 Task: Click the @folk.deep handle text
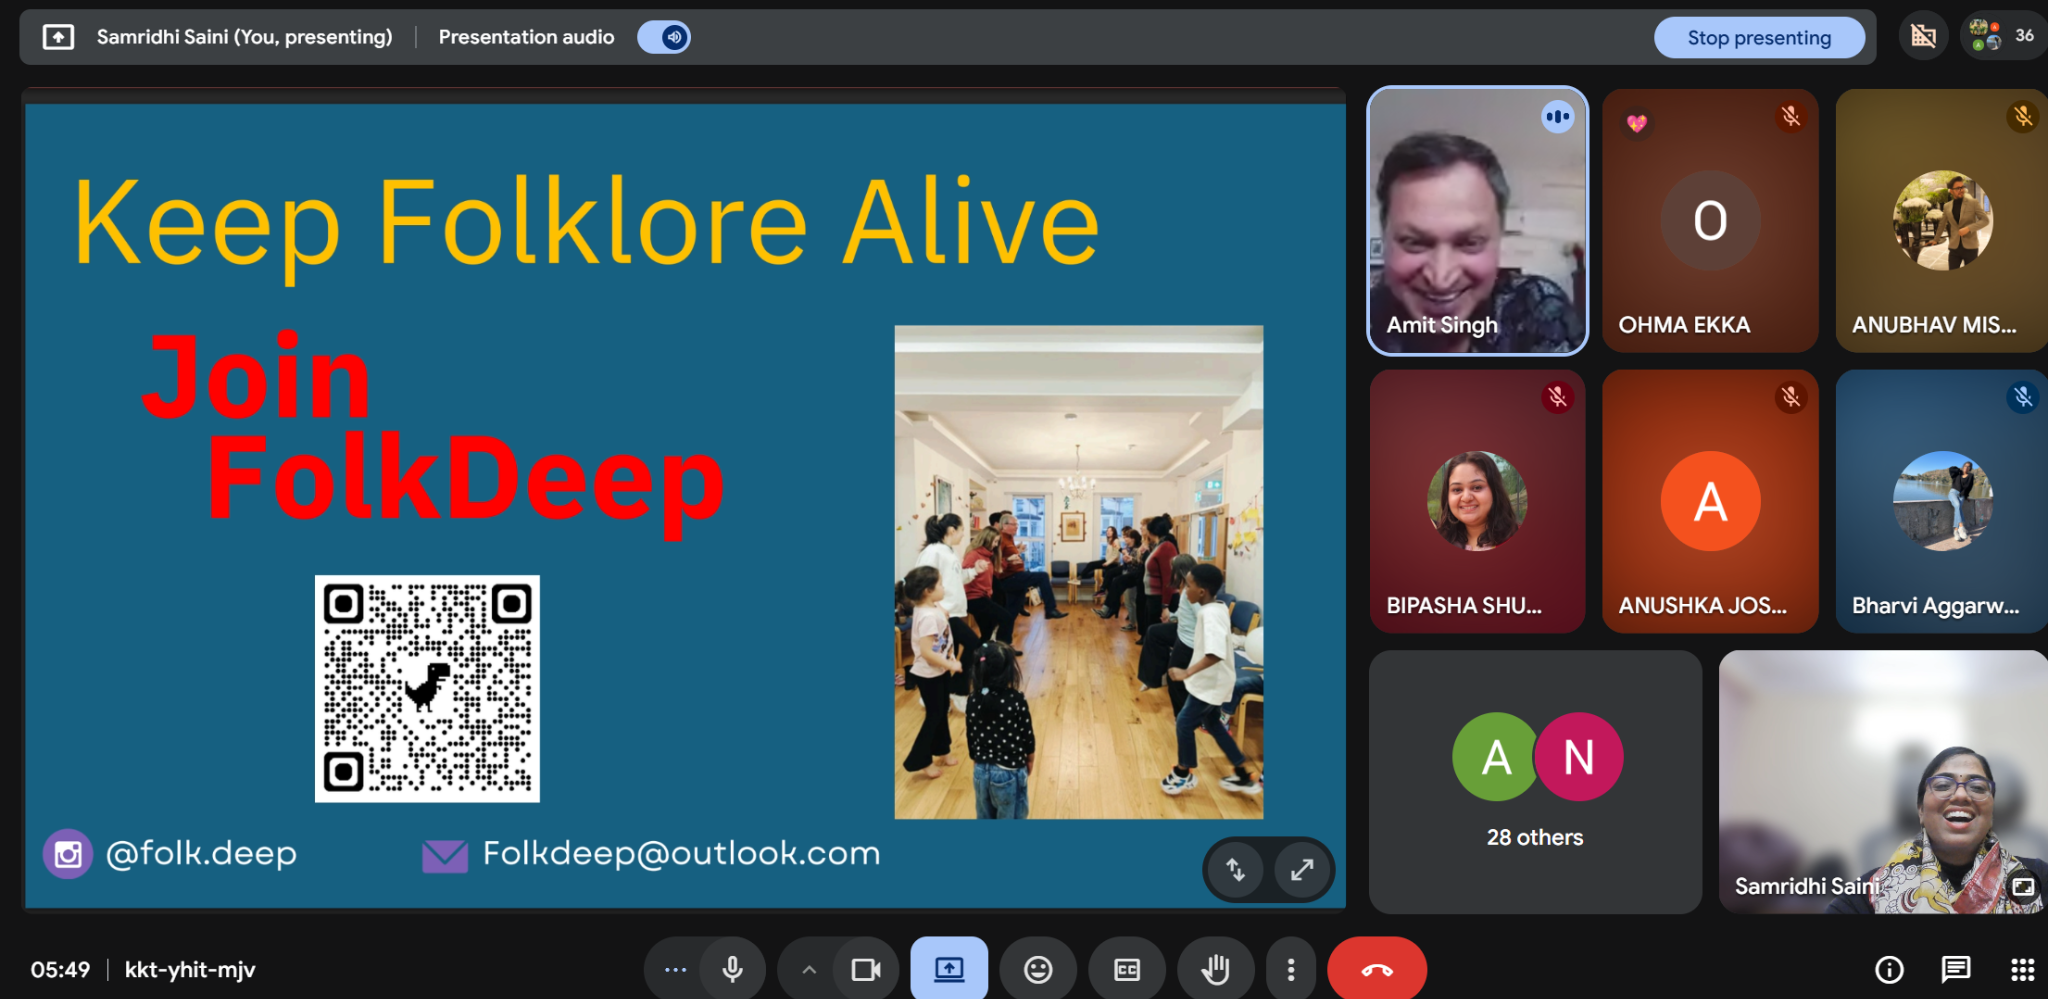(x=201, y=853)
